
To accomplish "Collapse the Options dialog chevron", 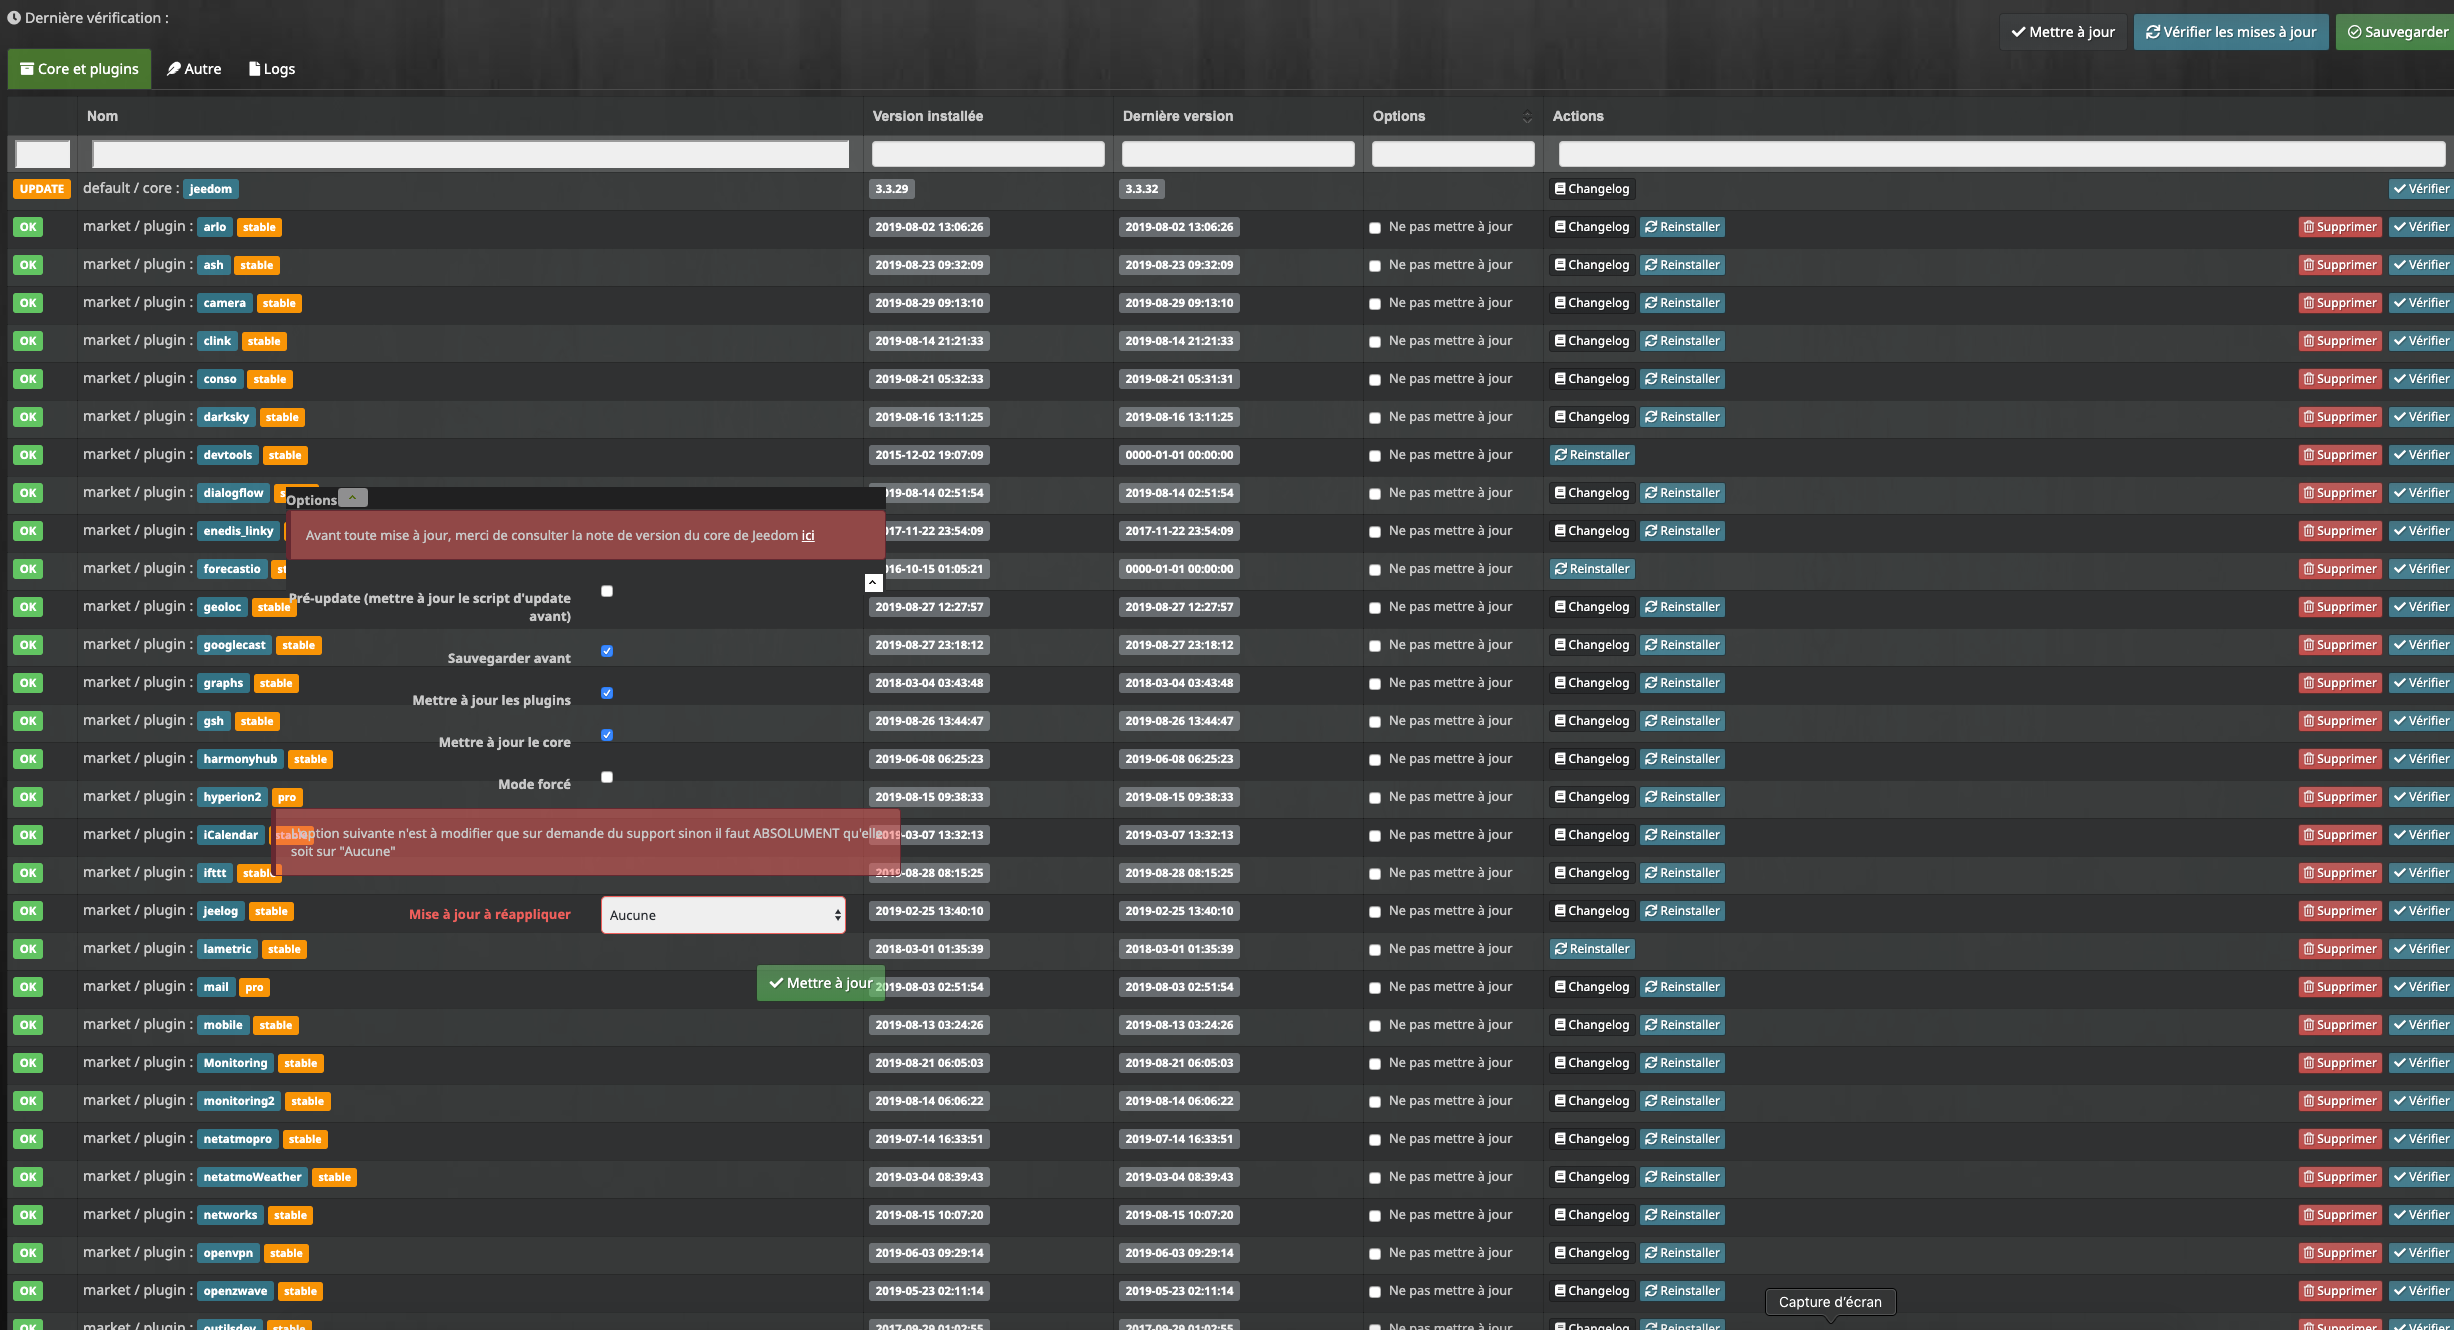I will tap(353, 498).
